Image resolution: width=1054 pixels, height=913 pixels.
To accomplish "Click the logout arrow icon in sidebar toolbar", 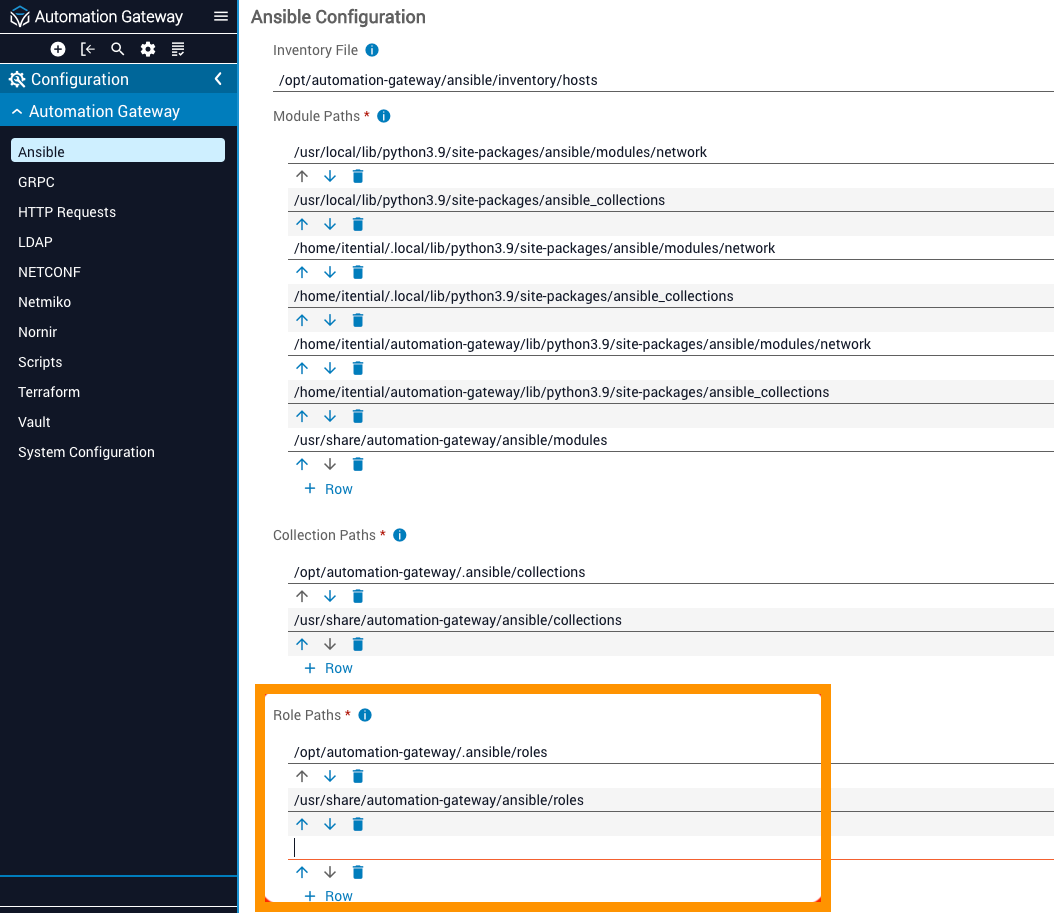I will click(x=88, y=49).
